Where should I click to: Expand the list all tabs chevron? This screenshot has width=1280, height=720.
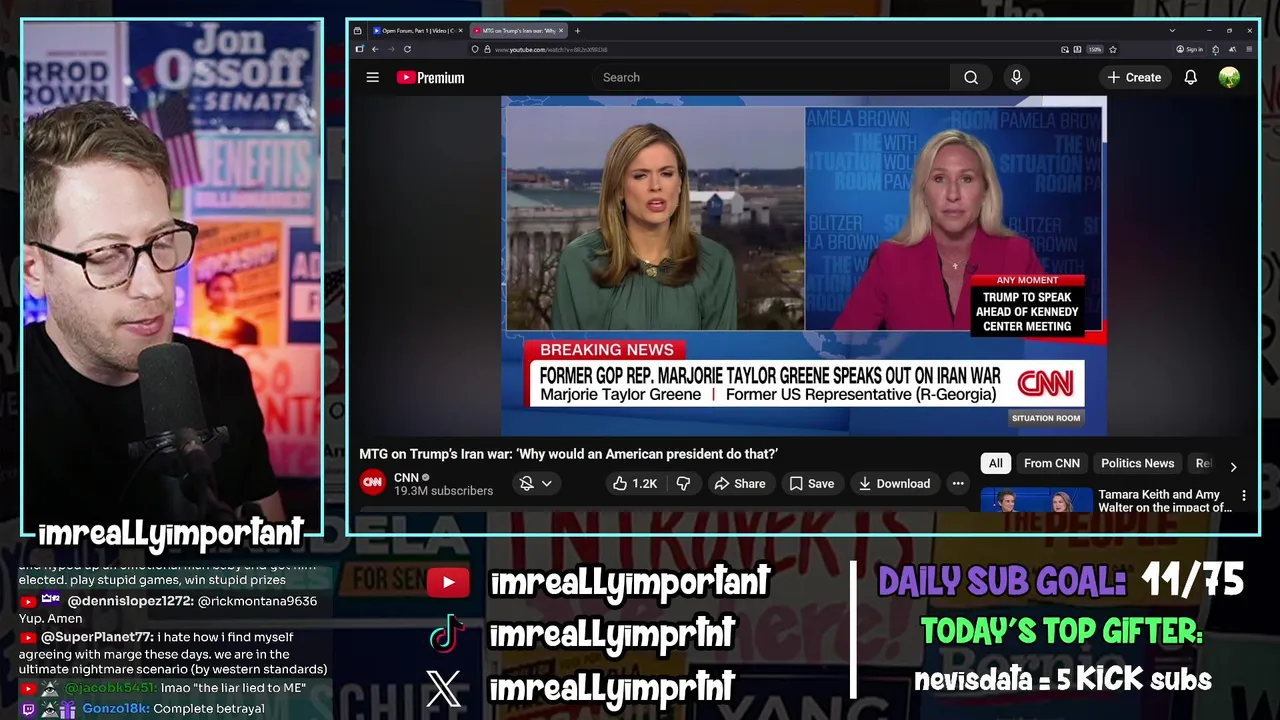pos(1172,31)
